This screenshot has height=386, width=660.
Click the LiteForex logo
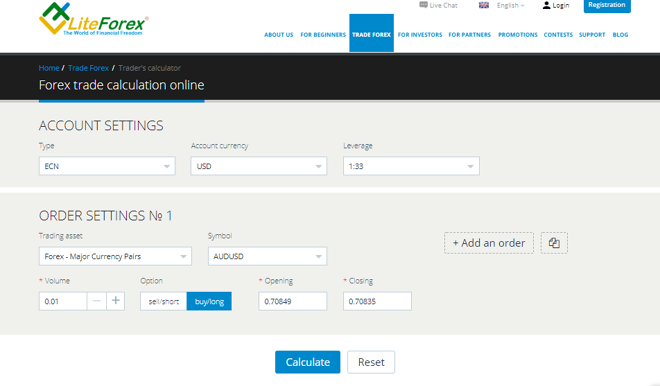93,19
